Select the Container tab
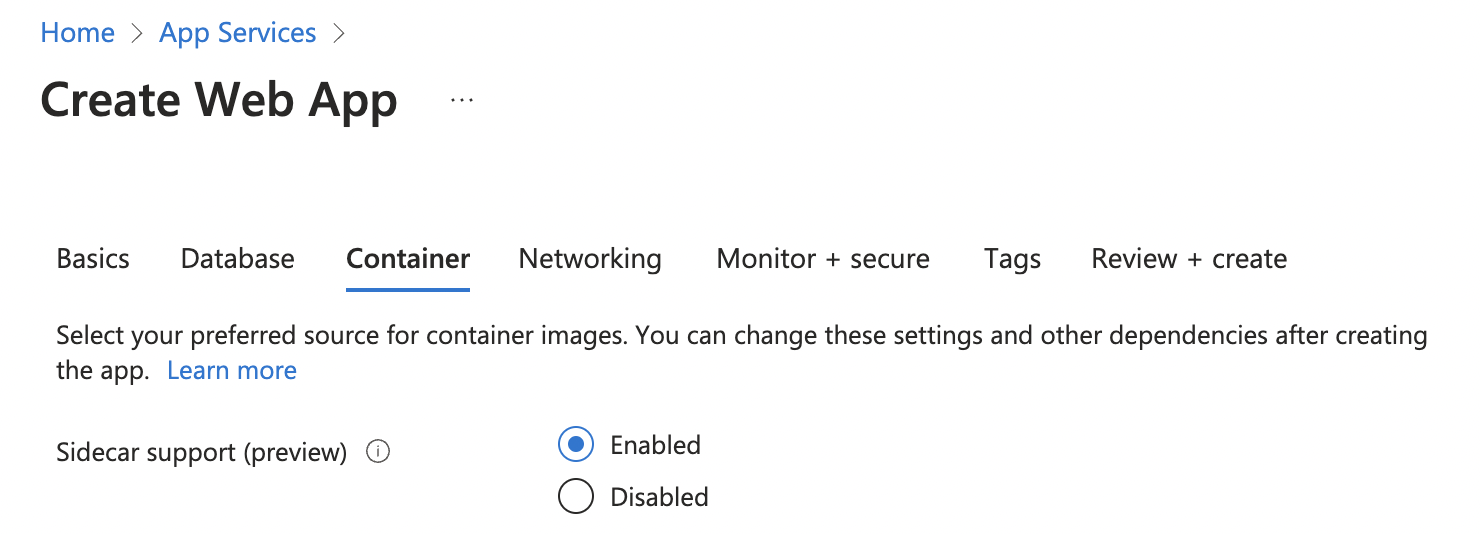Screen dimensions: 1480x534 408,259
